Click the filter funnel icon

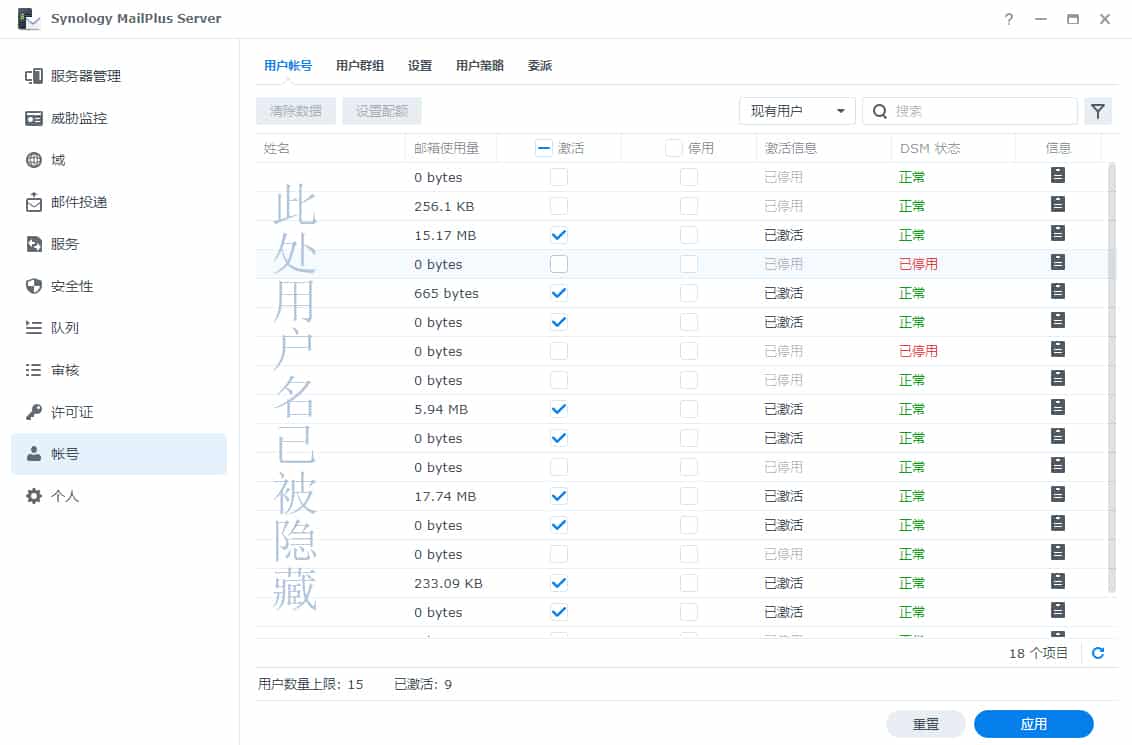[1098, 111]
